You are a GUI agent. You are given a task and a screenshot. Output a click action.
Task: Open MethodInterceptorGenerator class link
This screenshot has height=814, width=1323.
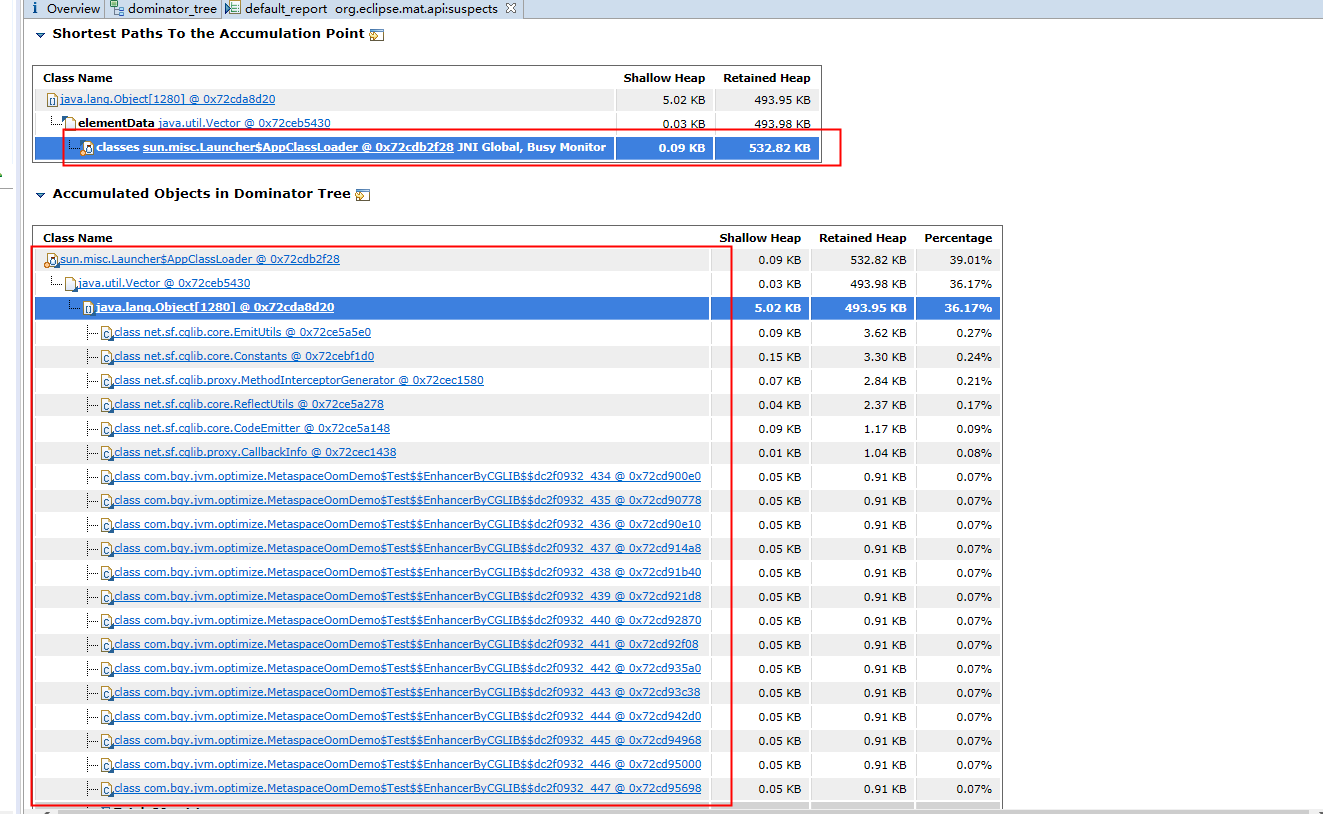pyautogui.click(x=299, y=380)
